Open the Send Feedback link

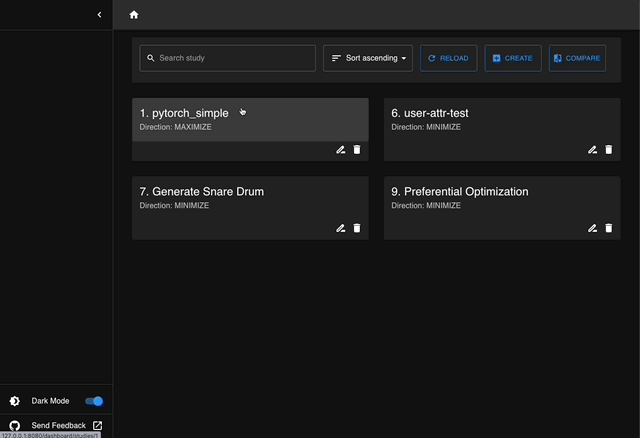click(x=57, y=426)
